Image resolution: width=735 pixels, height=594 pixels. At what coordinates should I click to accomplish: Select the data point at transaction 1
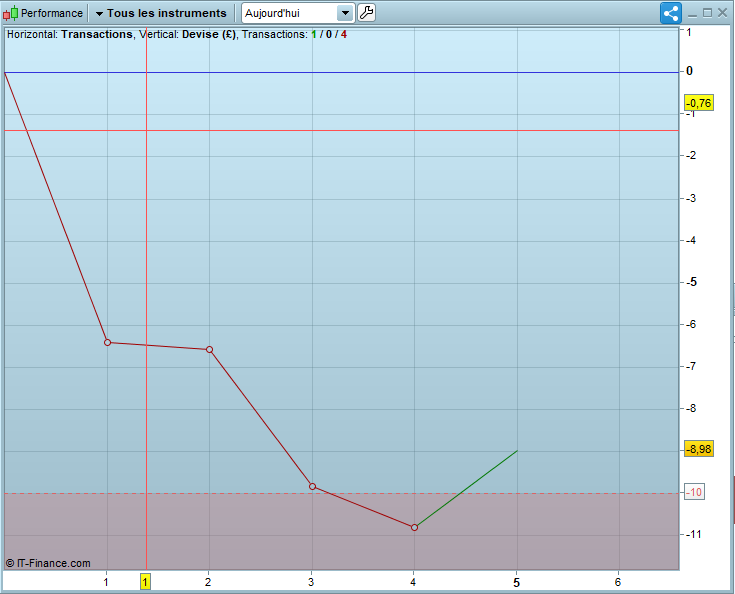(107, 342)
